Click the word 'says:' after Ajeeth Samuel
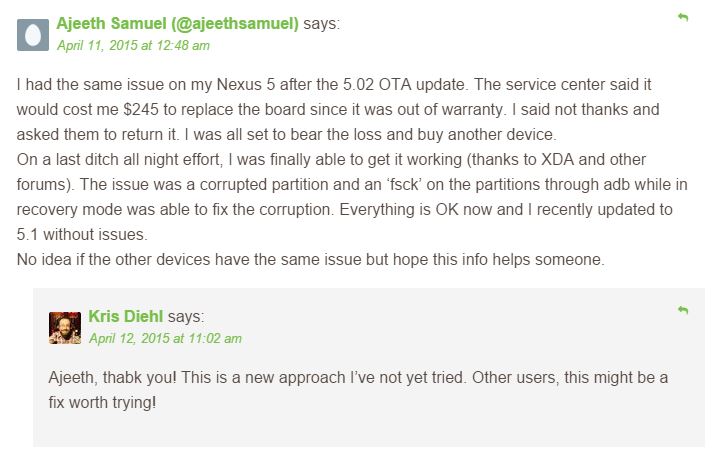The height and width of the screenshot is (466, 717). (322, 23)
